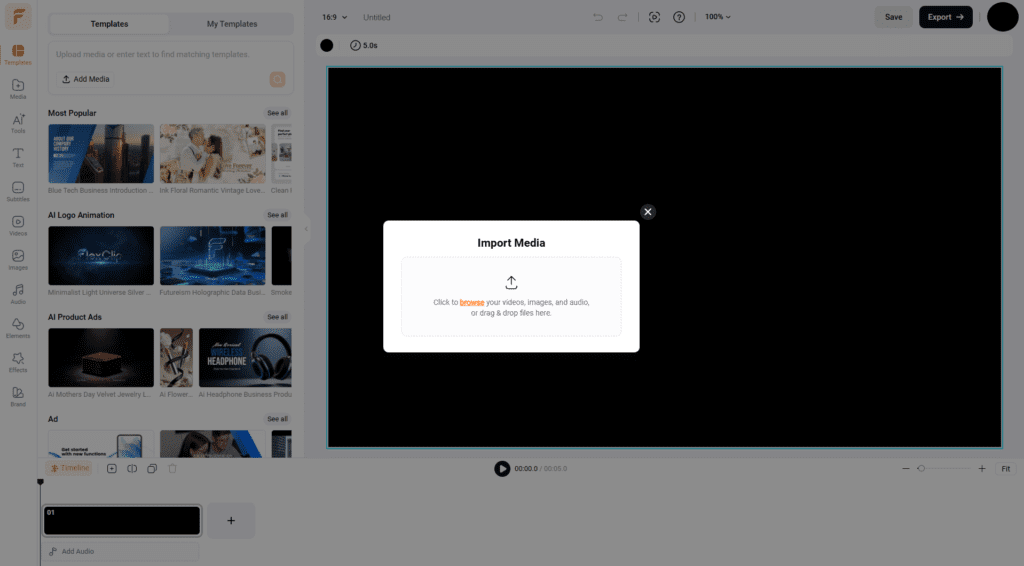Click the split scene icon in timeline toolbar

(x=132, y=469)
